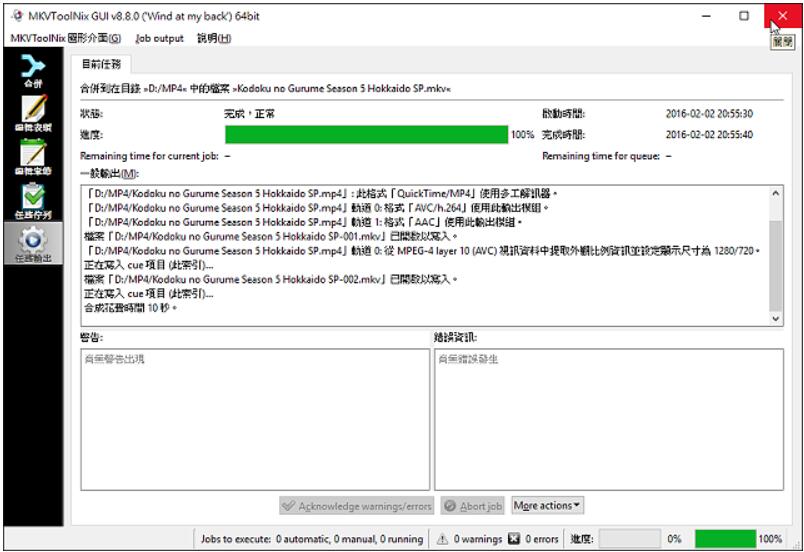Click the errors X icon in status bar
Screen dimensions: 804x552
514,539
